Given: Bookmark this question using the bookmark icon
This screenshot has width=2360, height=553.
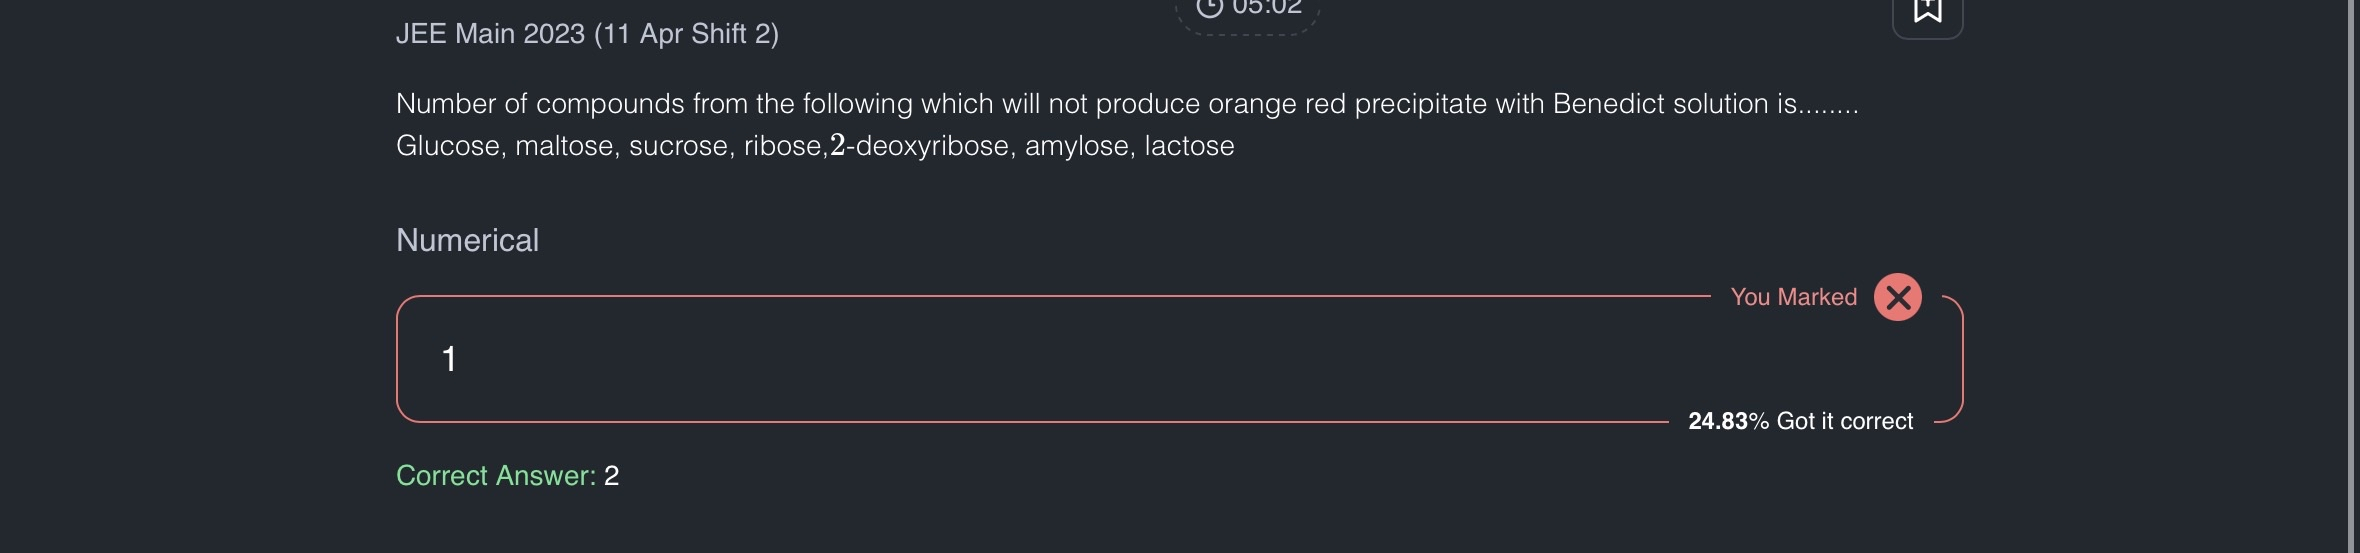Looking at the screenshot, I should [x=1927, y=12].
